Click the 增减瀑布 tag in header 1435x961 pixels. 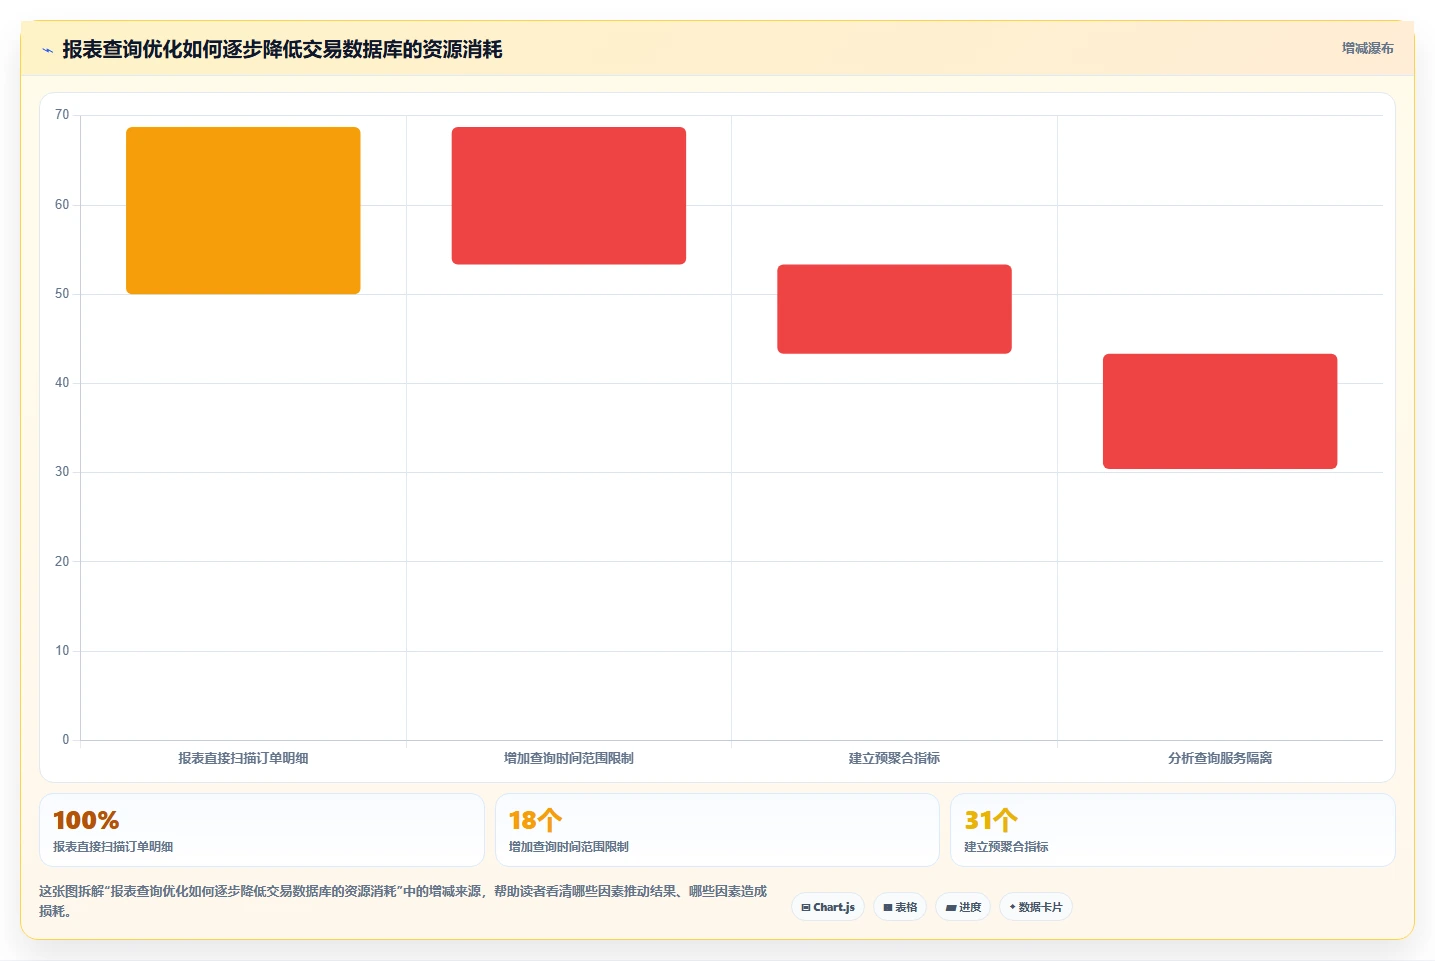tap(1367, 48)
